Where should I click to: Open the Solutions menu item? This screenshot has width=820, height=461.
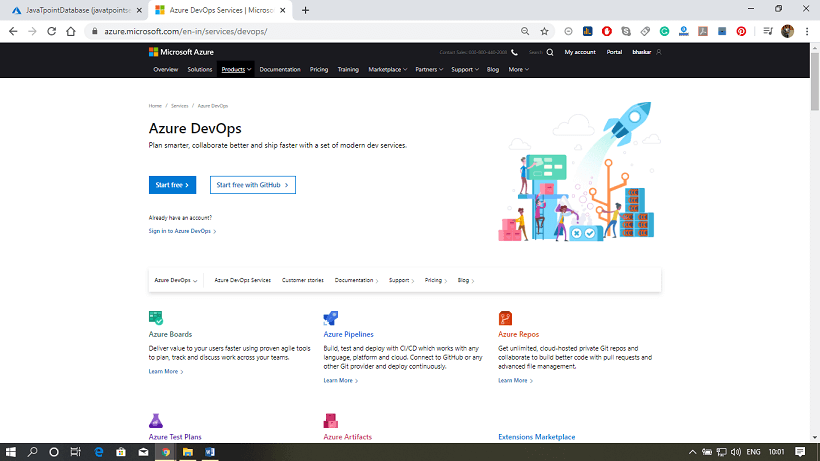pyautogui.click(x=200, y=70)
